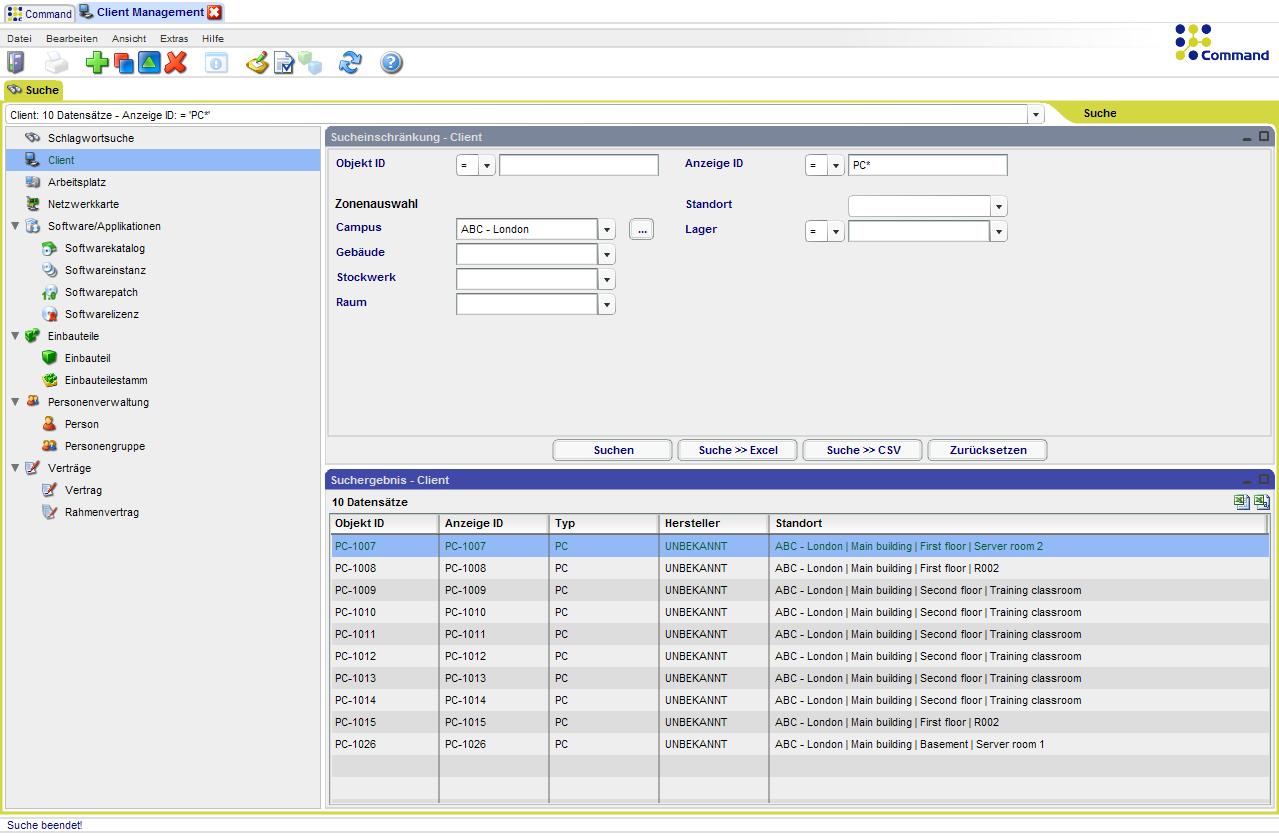Open the help icon in the toolbar

tap(390, 62)
